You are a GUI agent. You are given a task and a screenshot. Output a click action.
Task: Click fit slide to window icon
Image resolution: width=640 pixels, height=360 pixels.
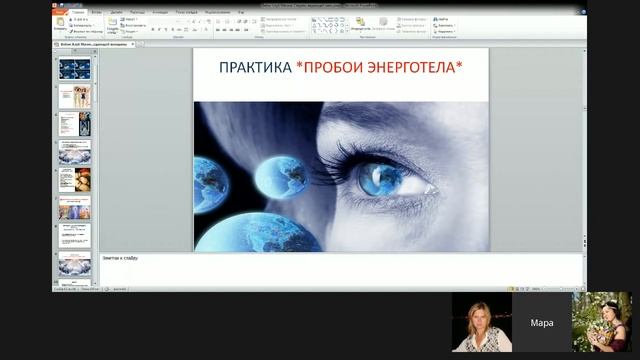(x=584, y=289)
